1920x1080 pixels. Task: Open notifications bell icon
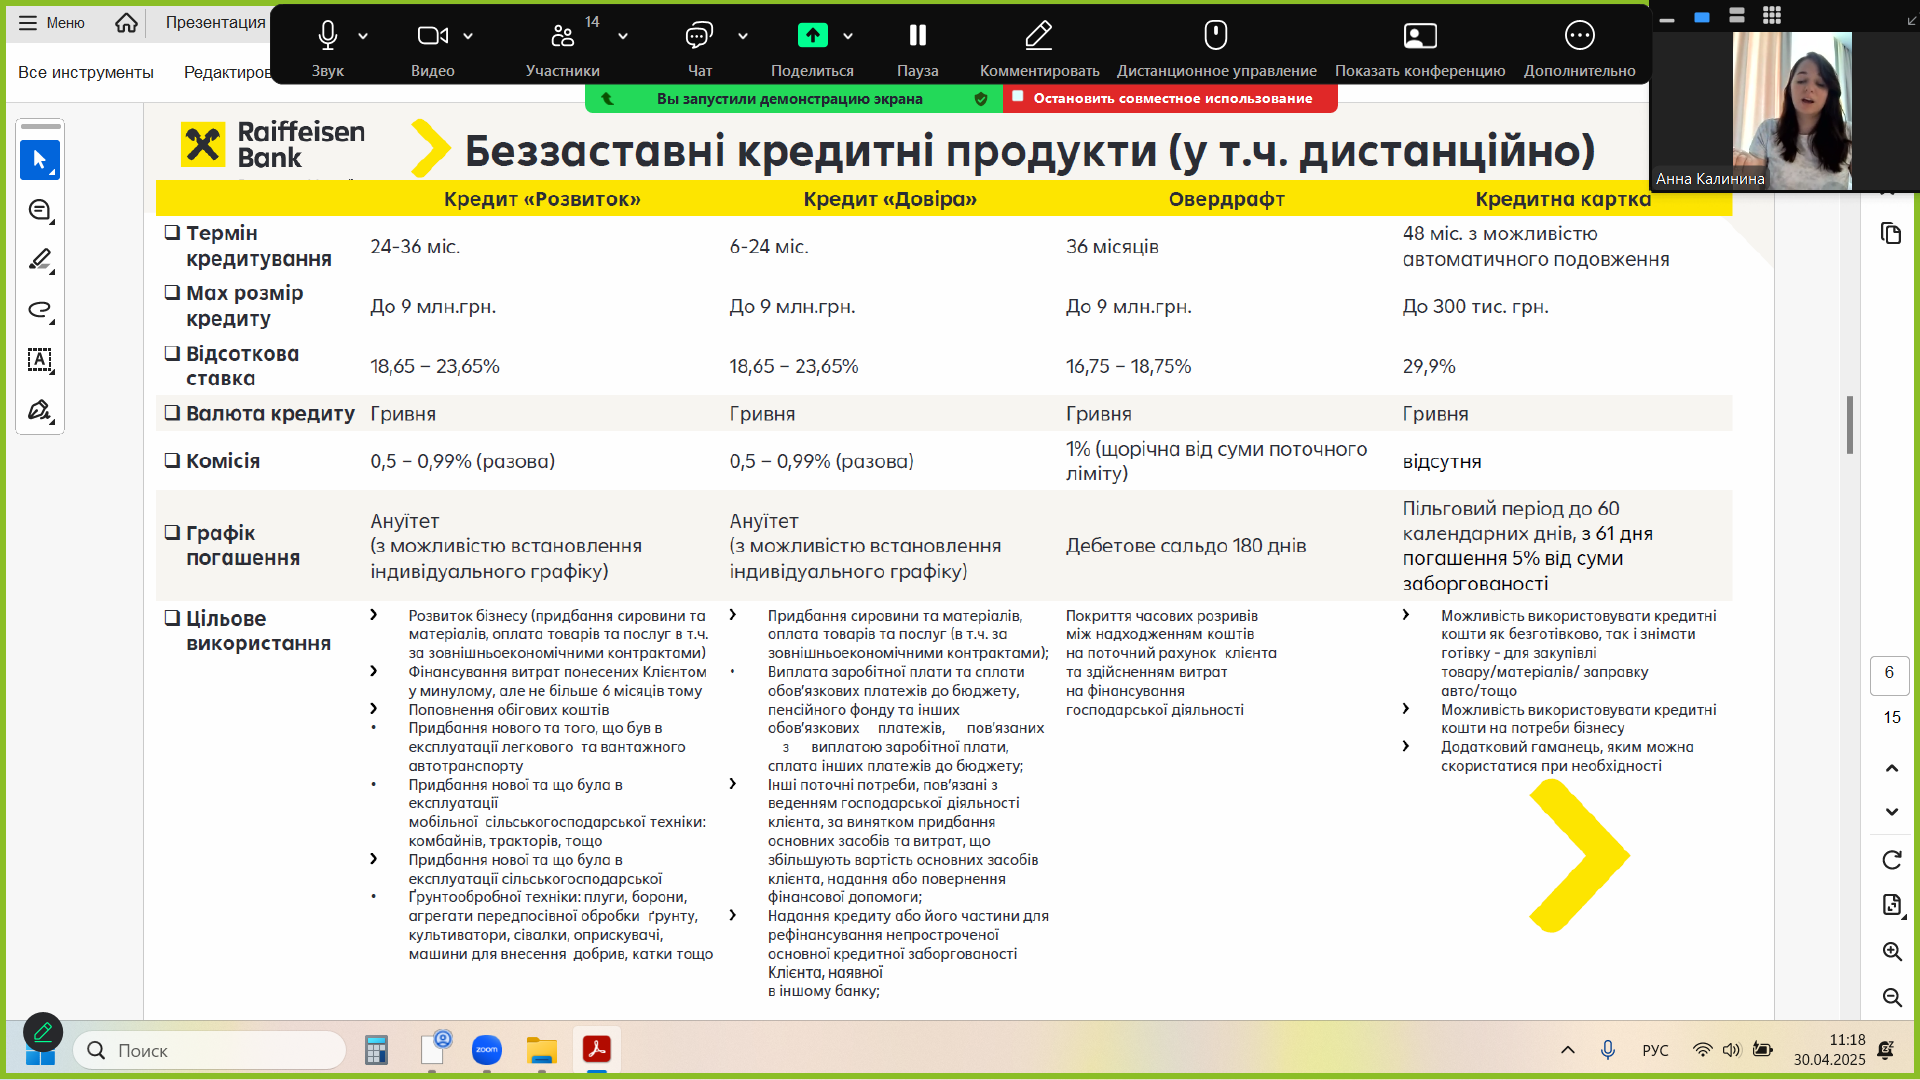coord(1886,1050)
